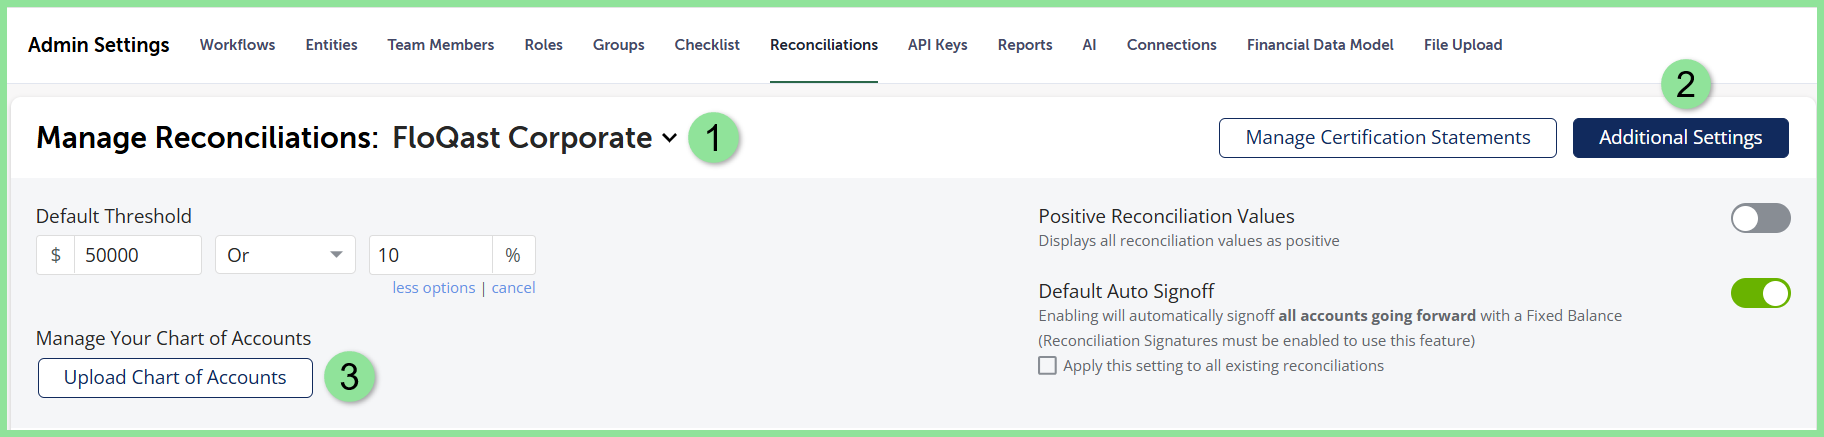Switch to the Connections tab
Viewport: 1824px width, 437px height.
1171,45
